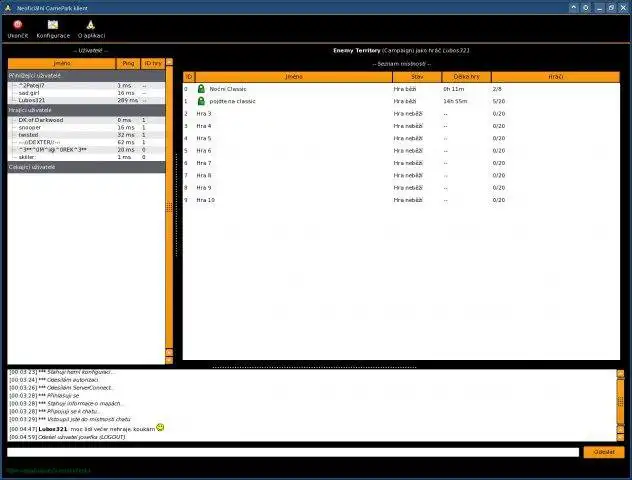Sort rooms by Hráči column header
The width and height of the screenshot is (632, 480).
[555, 77]
